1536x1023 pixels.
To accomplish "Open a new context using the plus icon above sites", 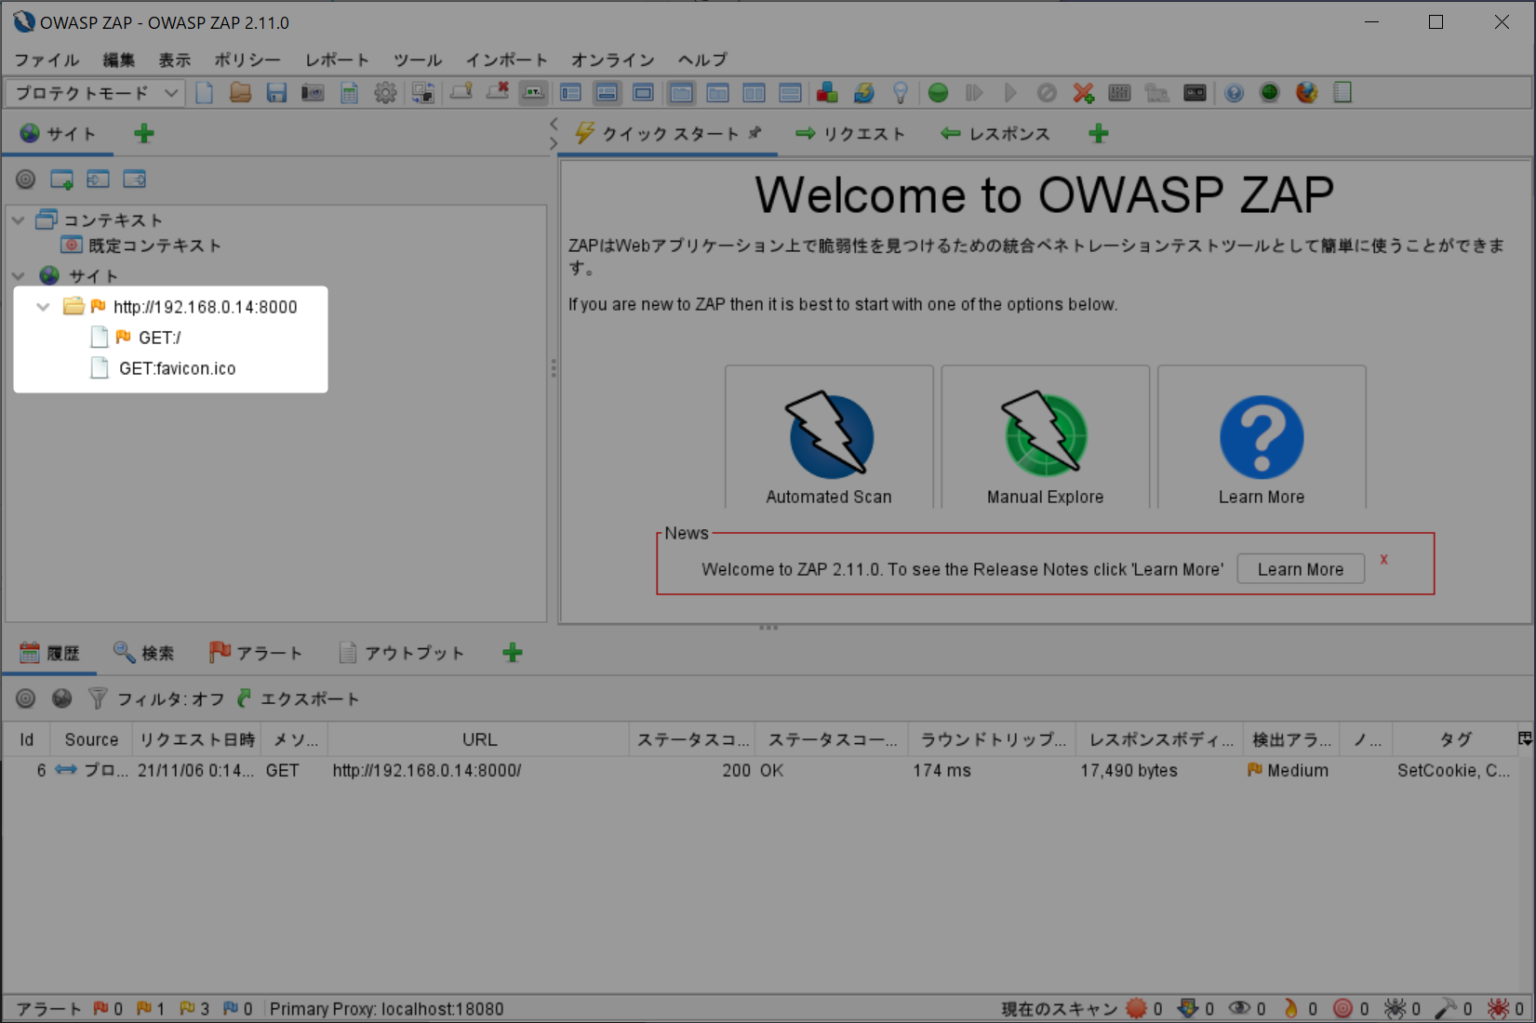I will 143,132.
